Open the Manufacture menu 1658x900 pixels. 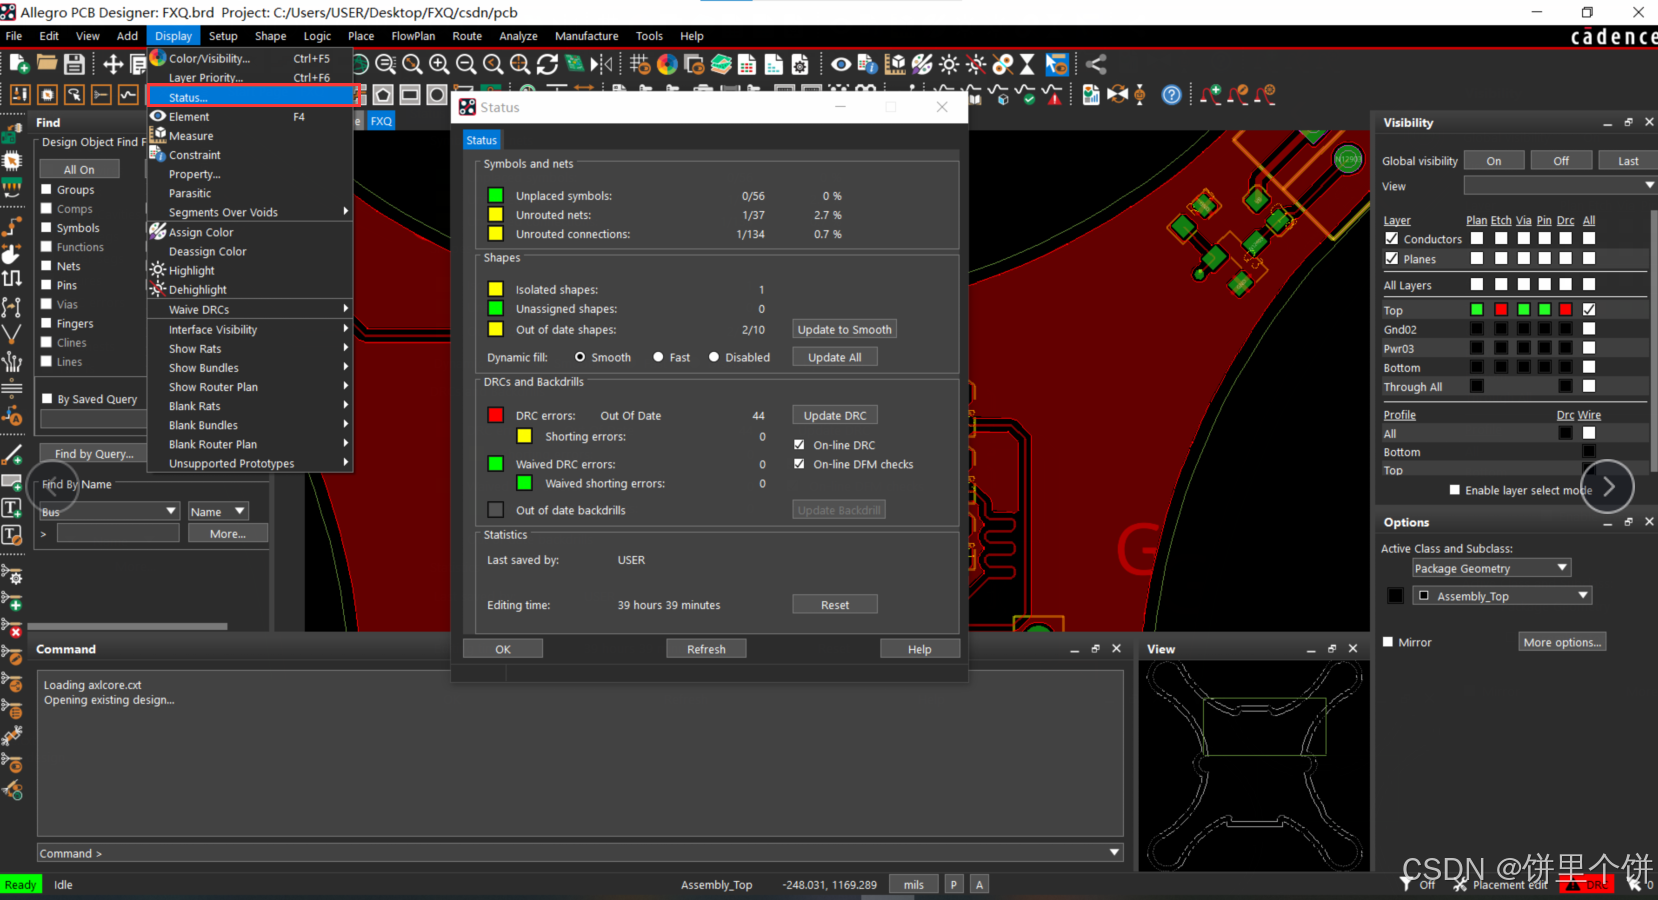click(587, 36)
